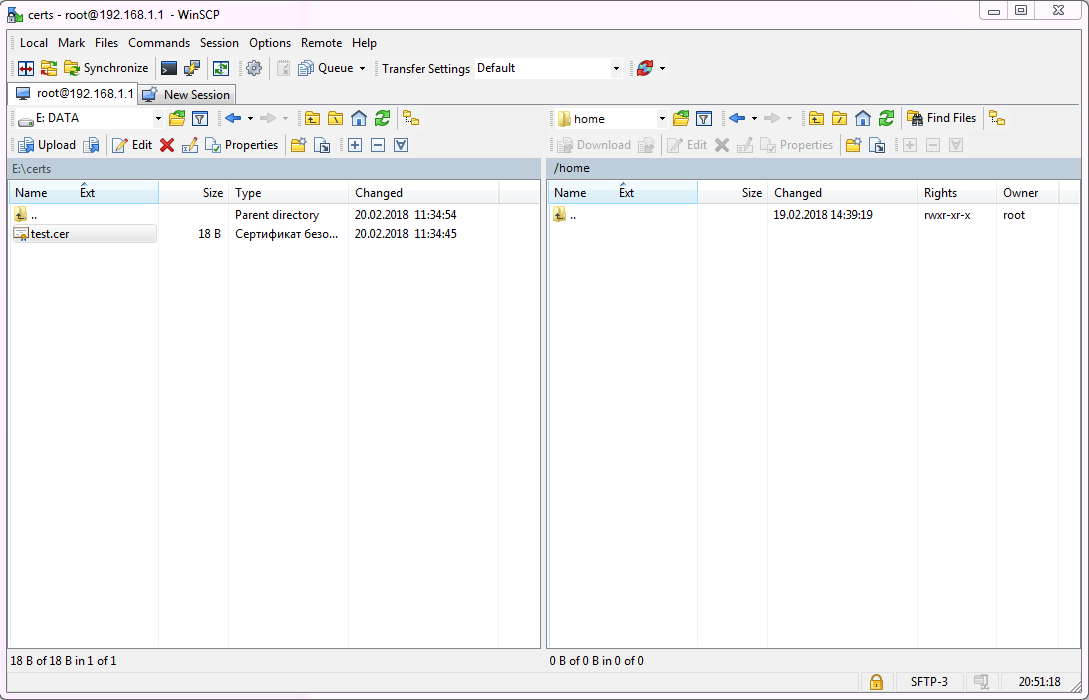Click the Keep Remote Directory up to Date icon
1089x700 pixels.
point(221,68)
